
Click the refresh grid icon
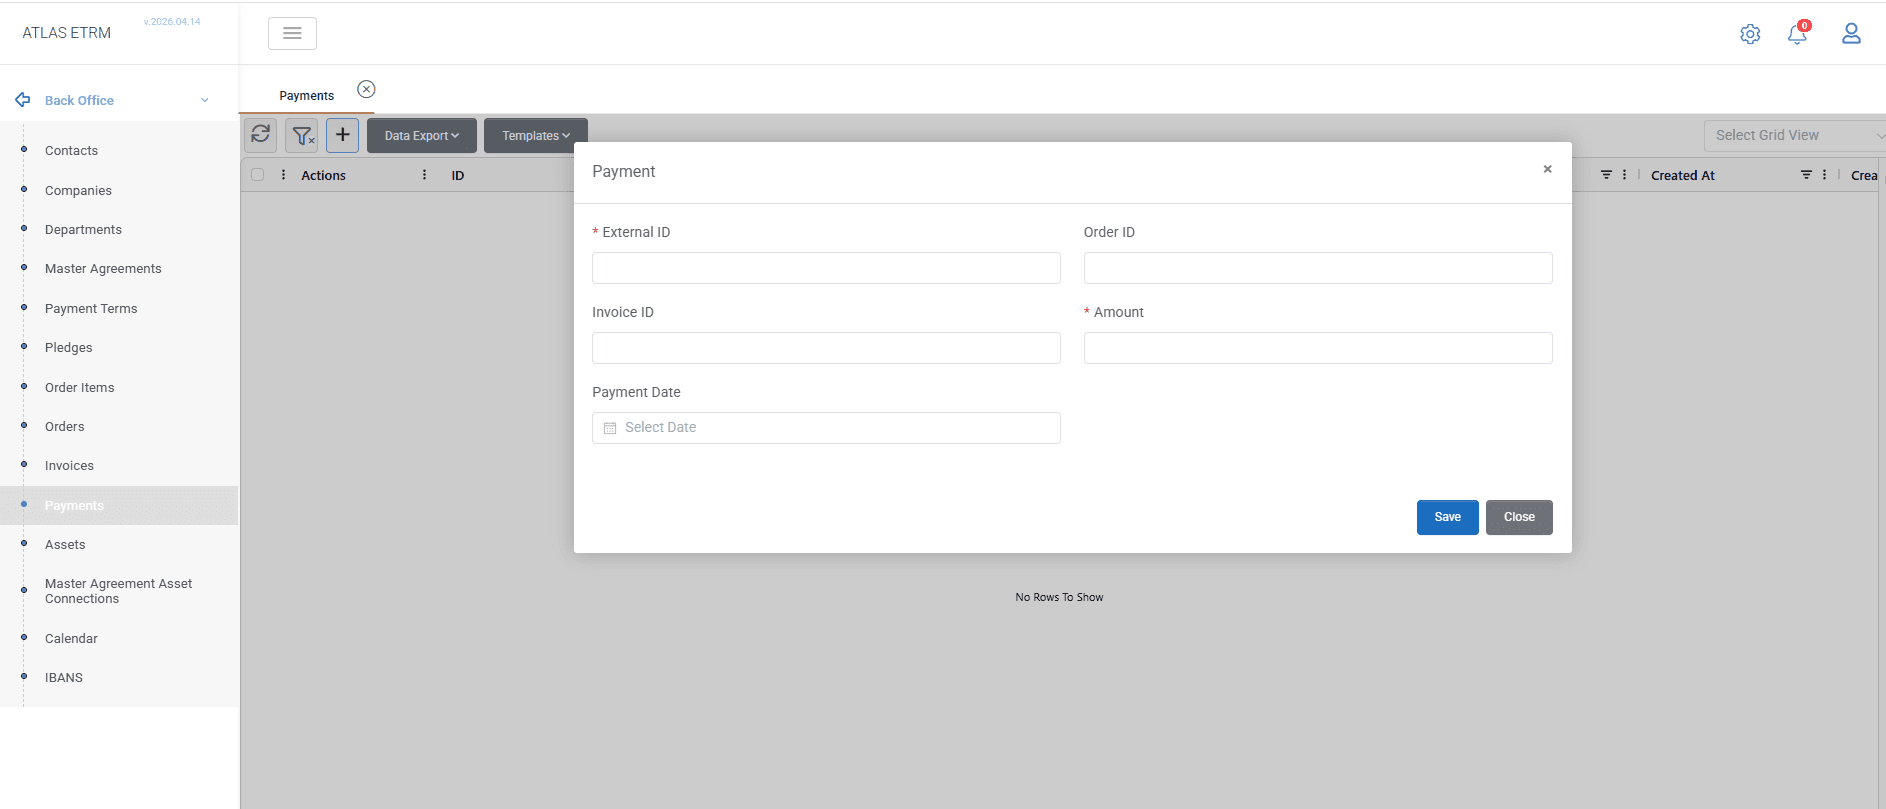coord(261,134)
